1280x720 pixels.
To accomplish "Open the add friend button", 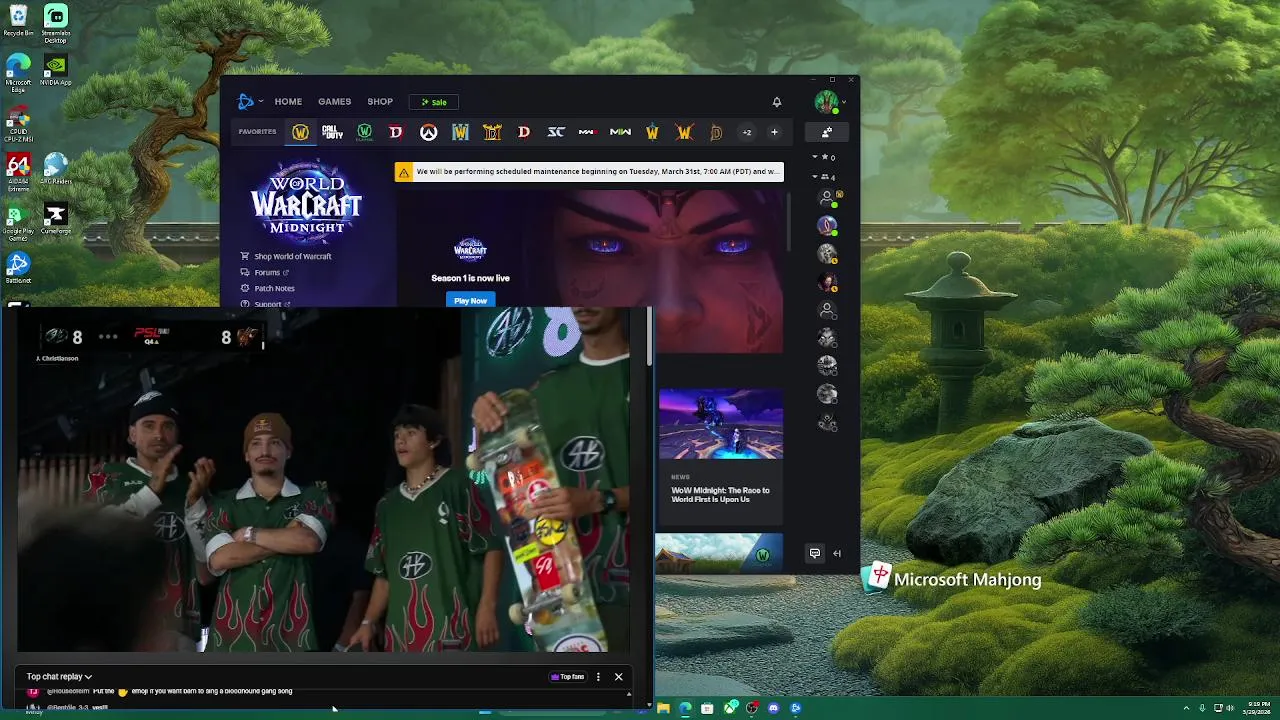I will coord(827,132).
